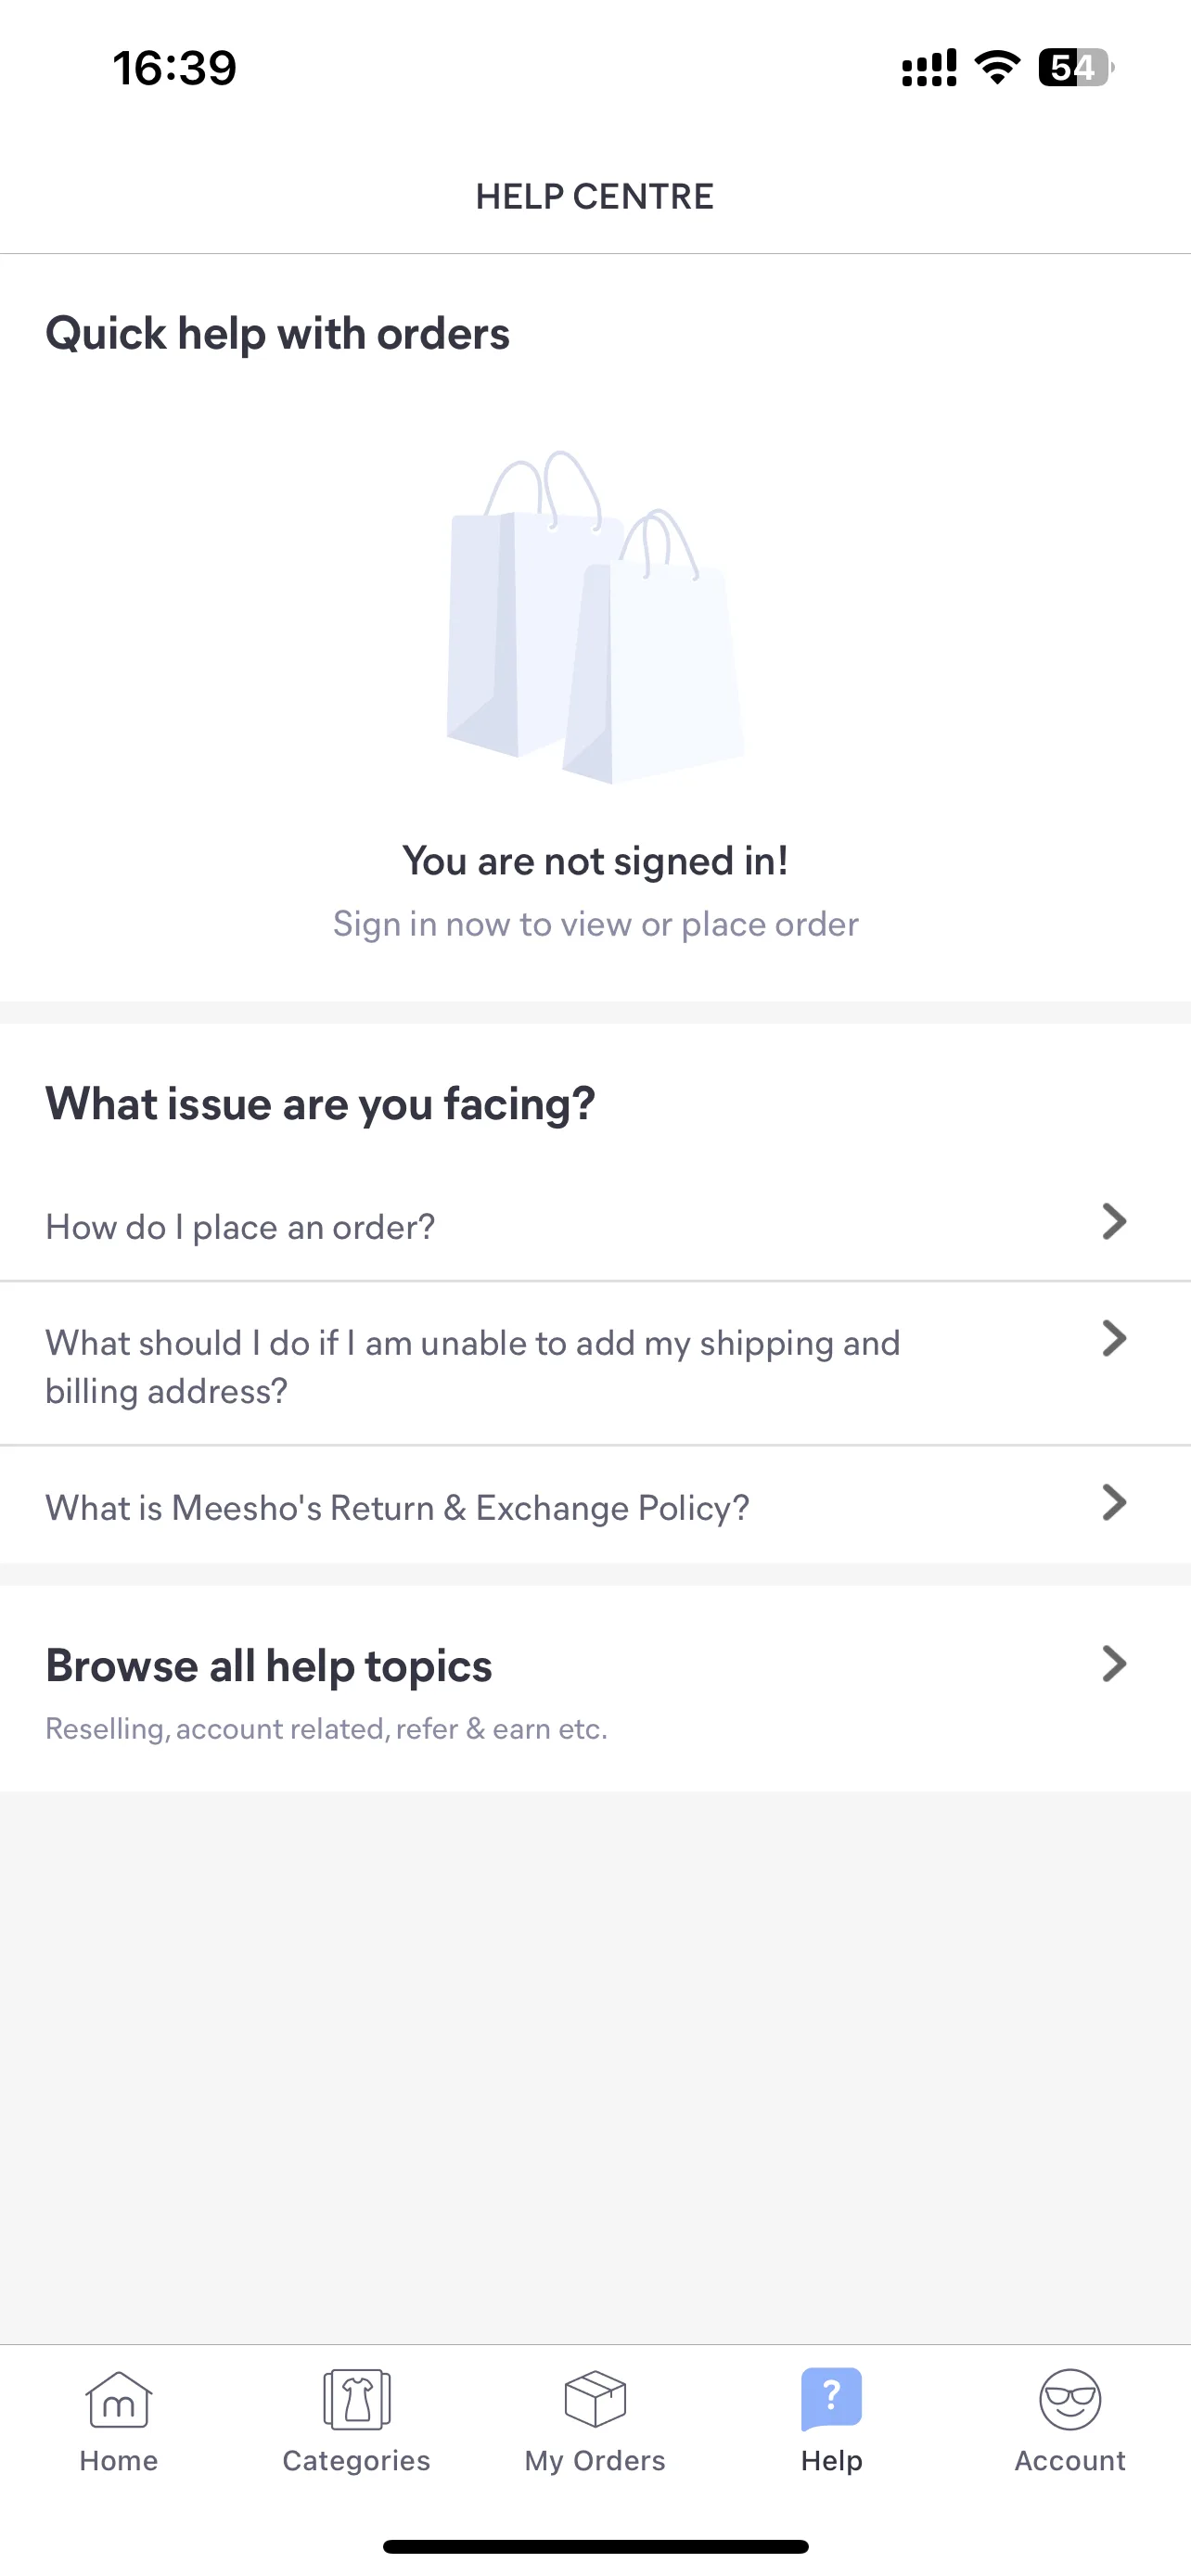
Task: Tap the cellular signal bars icon
Action: [x=929, y=67]
